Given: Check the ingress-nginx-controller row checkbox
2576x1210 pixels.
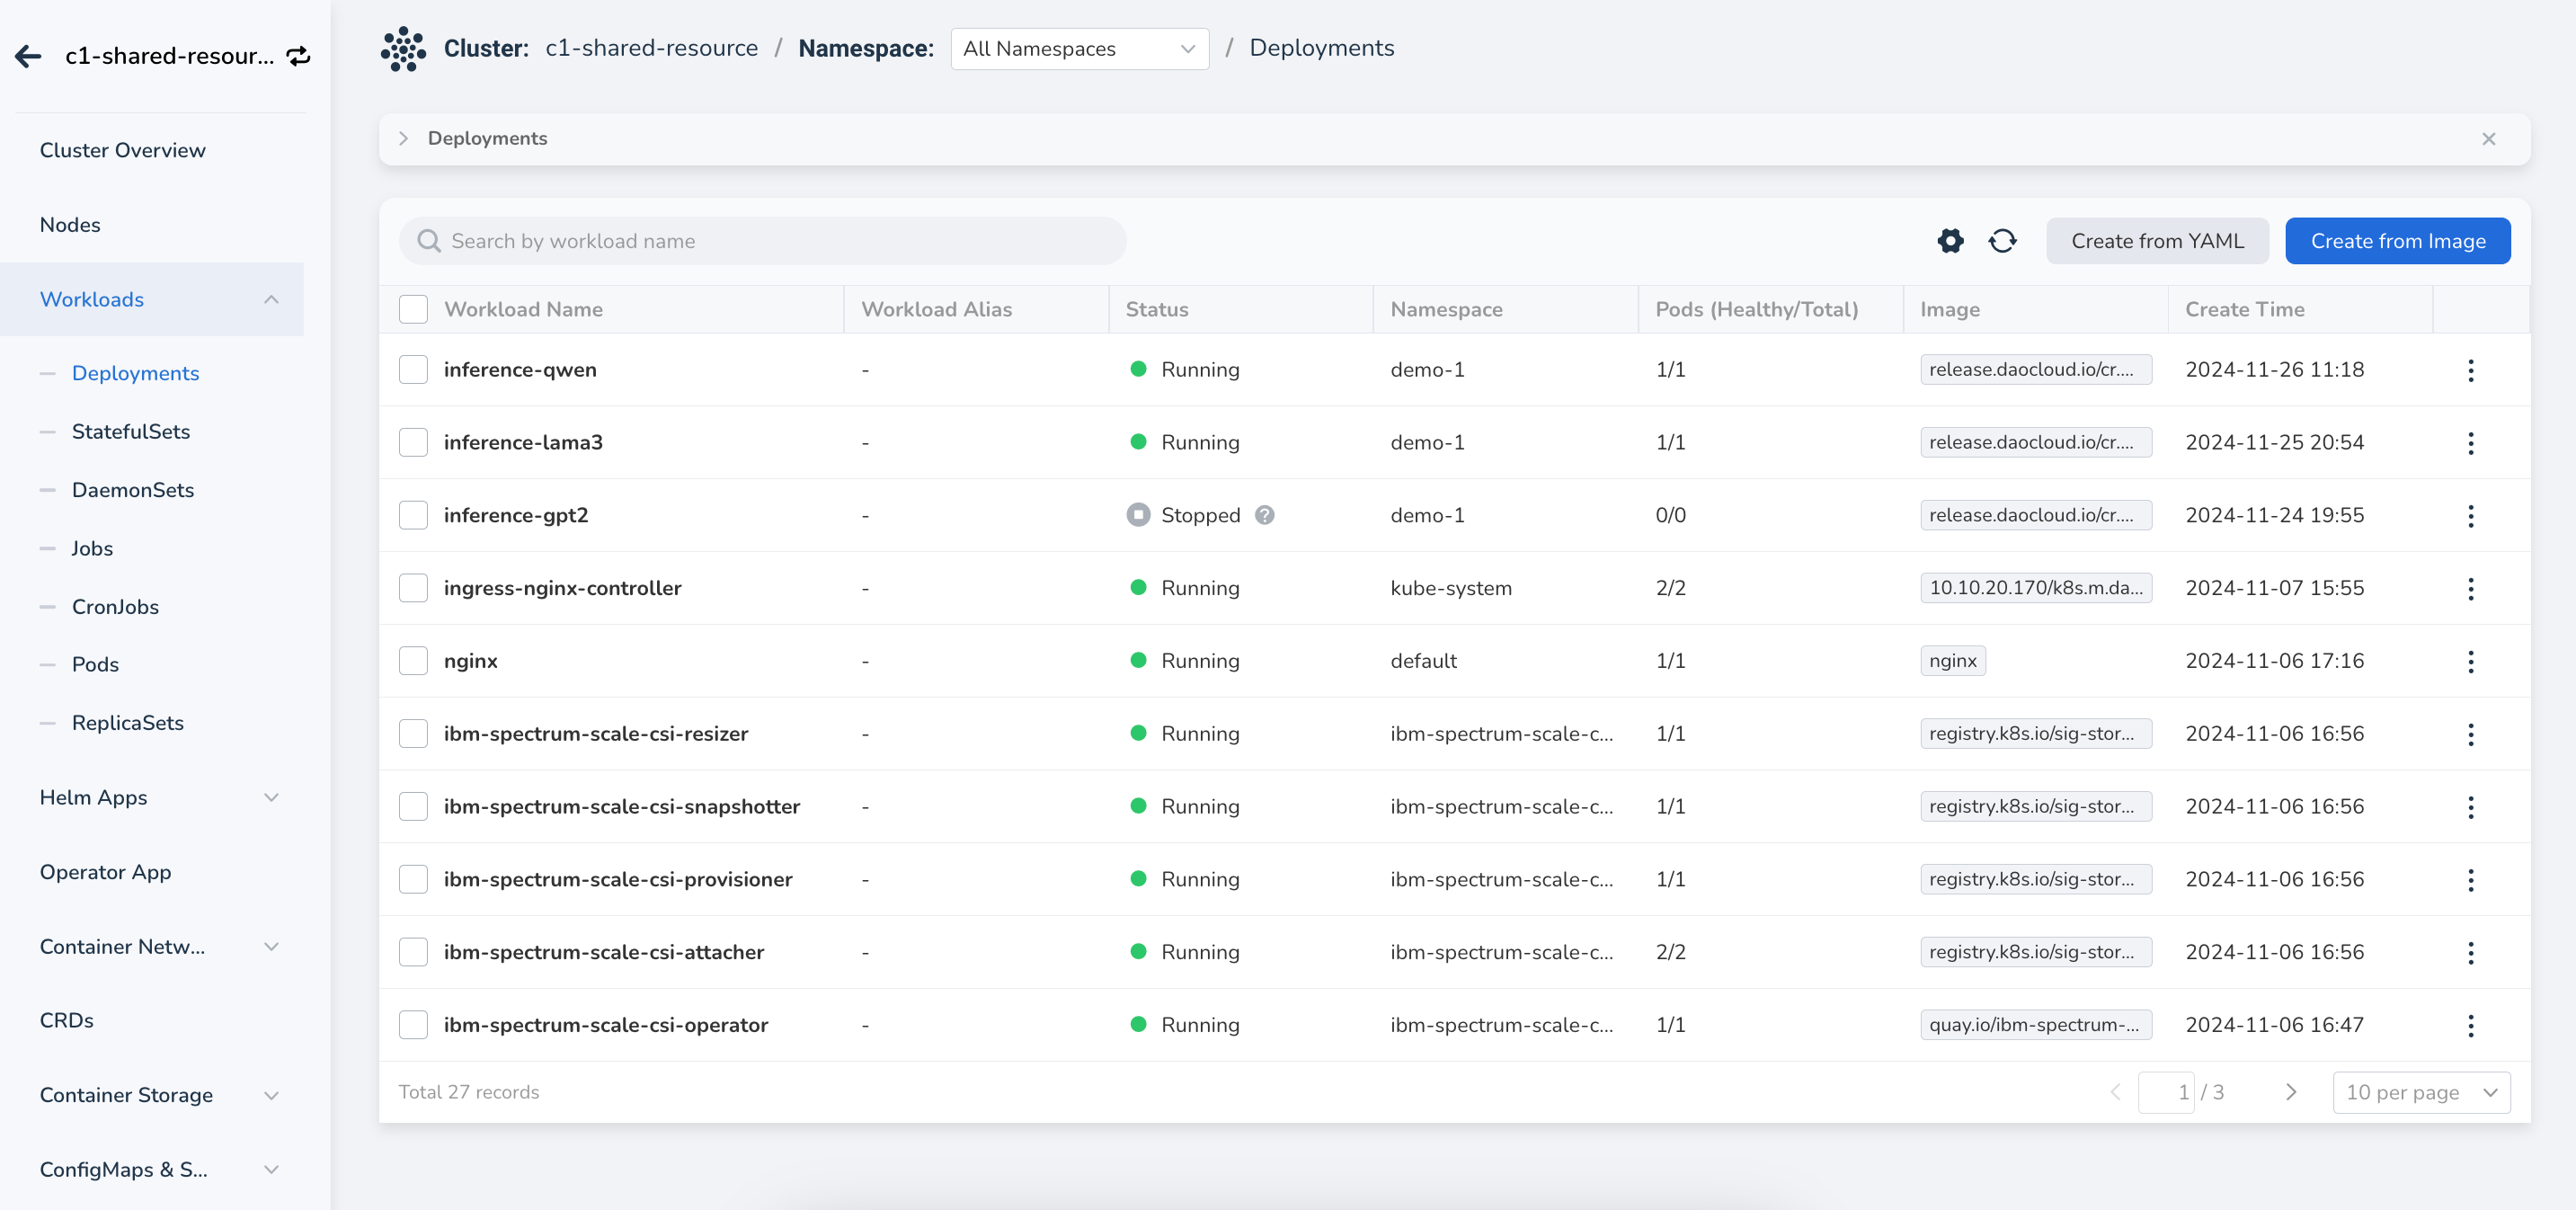Looking at the screenshot, I should (x=413, y=588).
